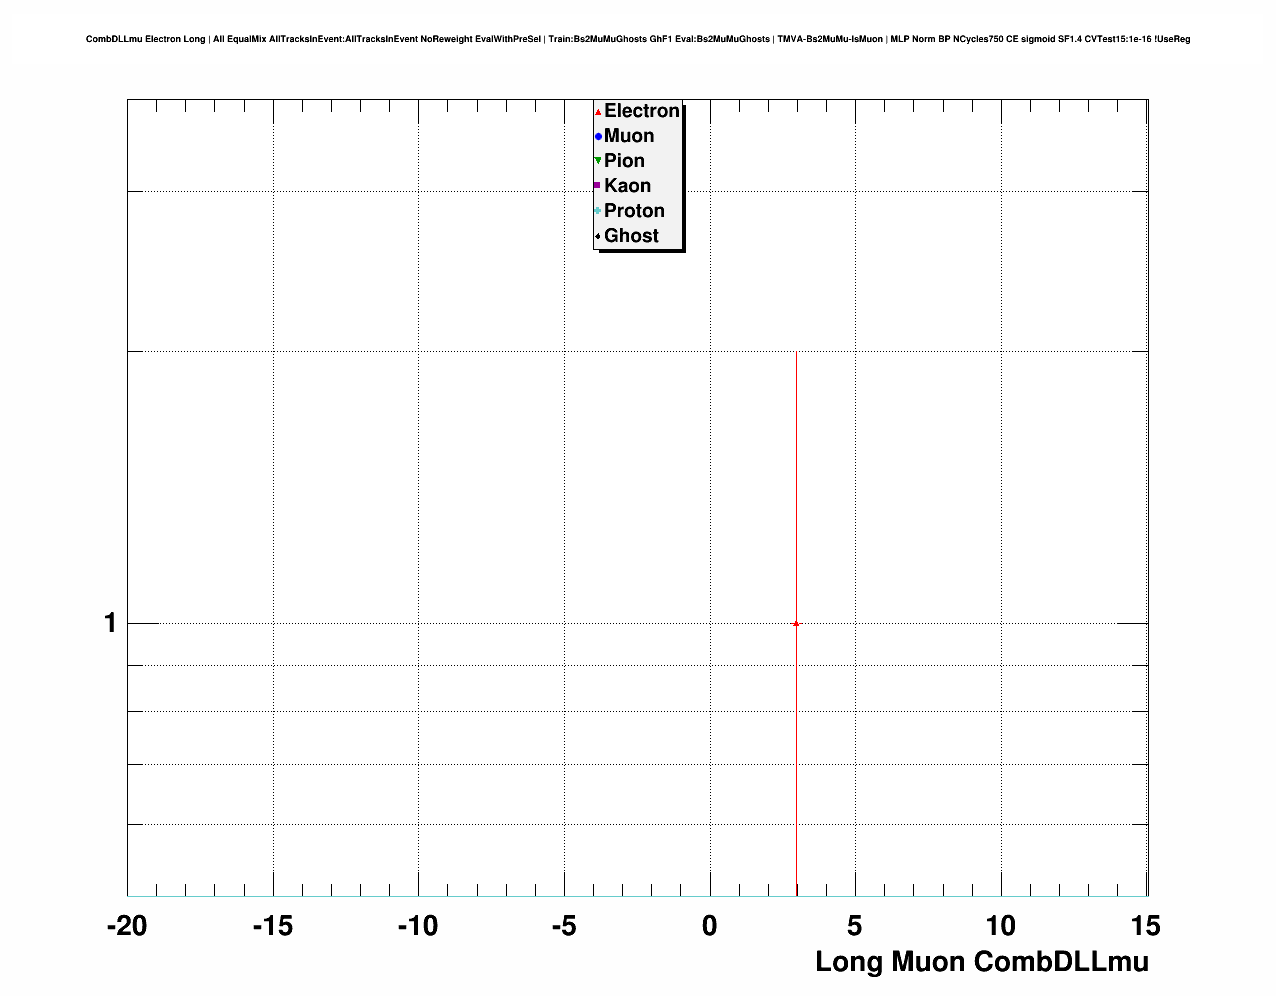Click the green triangle Pion marker in legend
The height and width of the screenshot is (996, 1276).
pyautogui.click(x=598, y=161)
